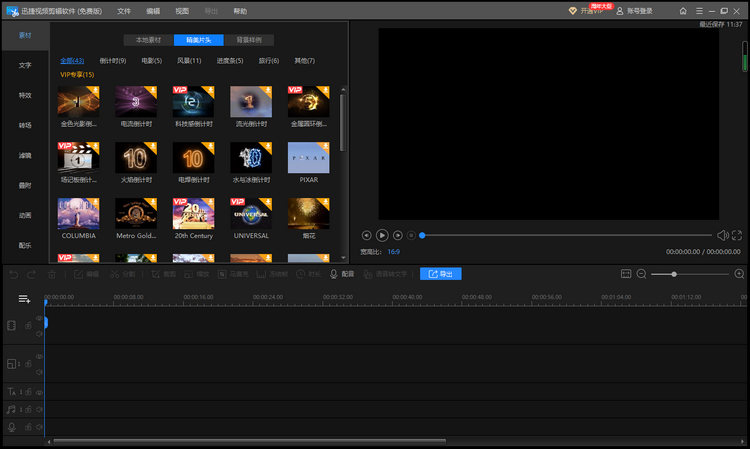Click the timeline zoom slider knob
This screenshot has height=449, width=750.
coord(674,274)
